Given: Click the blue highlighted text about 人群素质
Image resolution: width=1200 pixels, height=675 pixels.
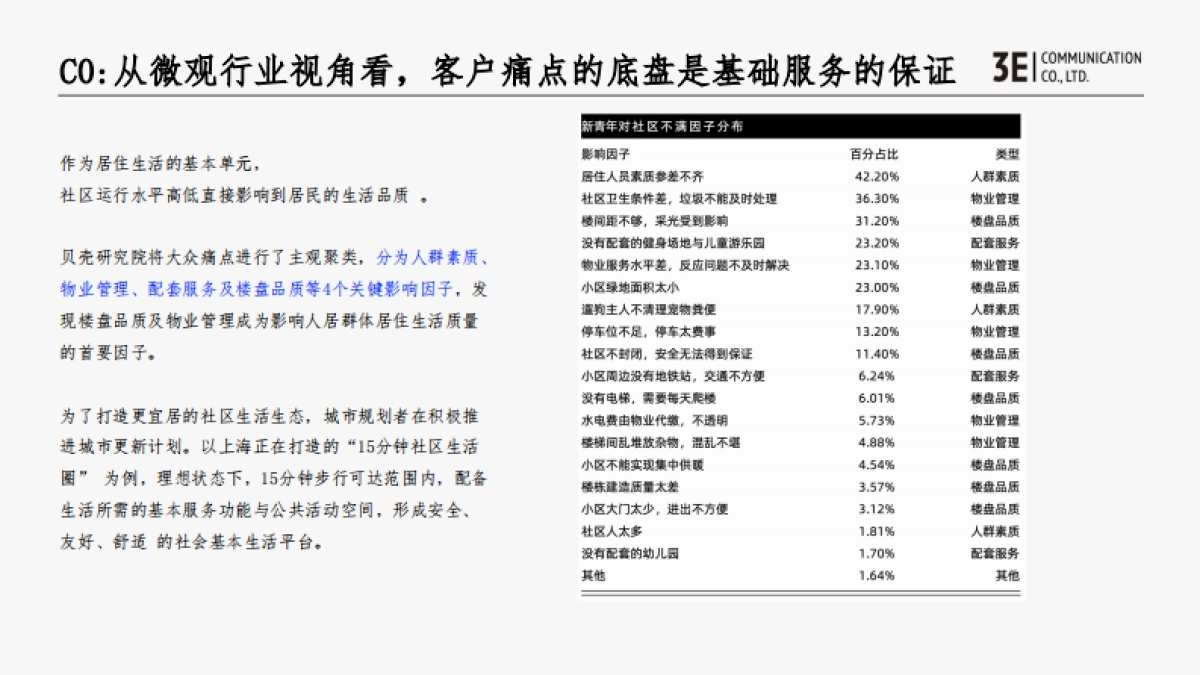Looking at the screenshot, I should pos(432,258).
